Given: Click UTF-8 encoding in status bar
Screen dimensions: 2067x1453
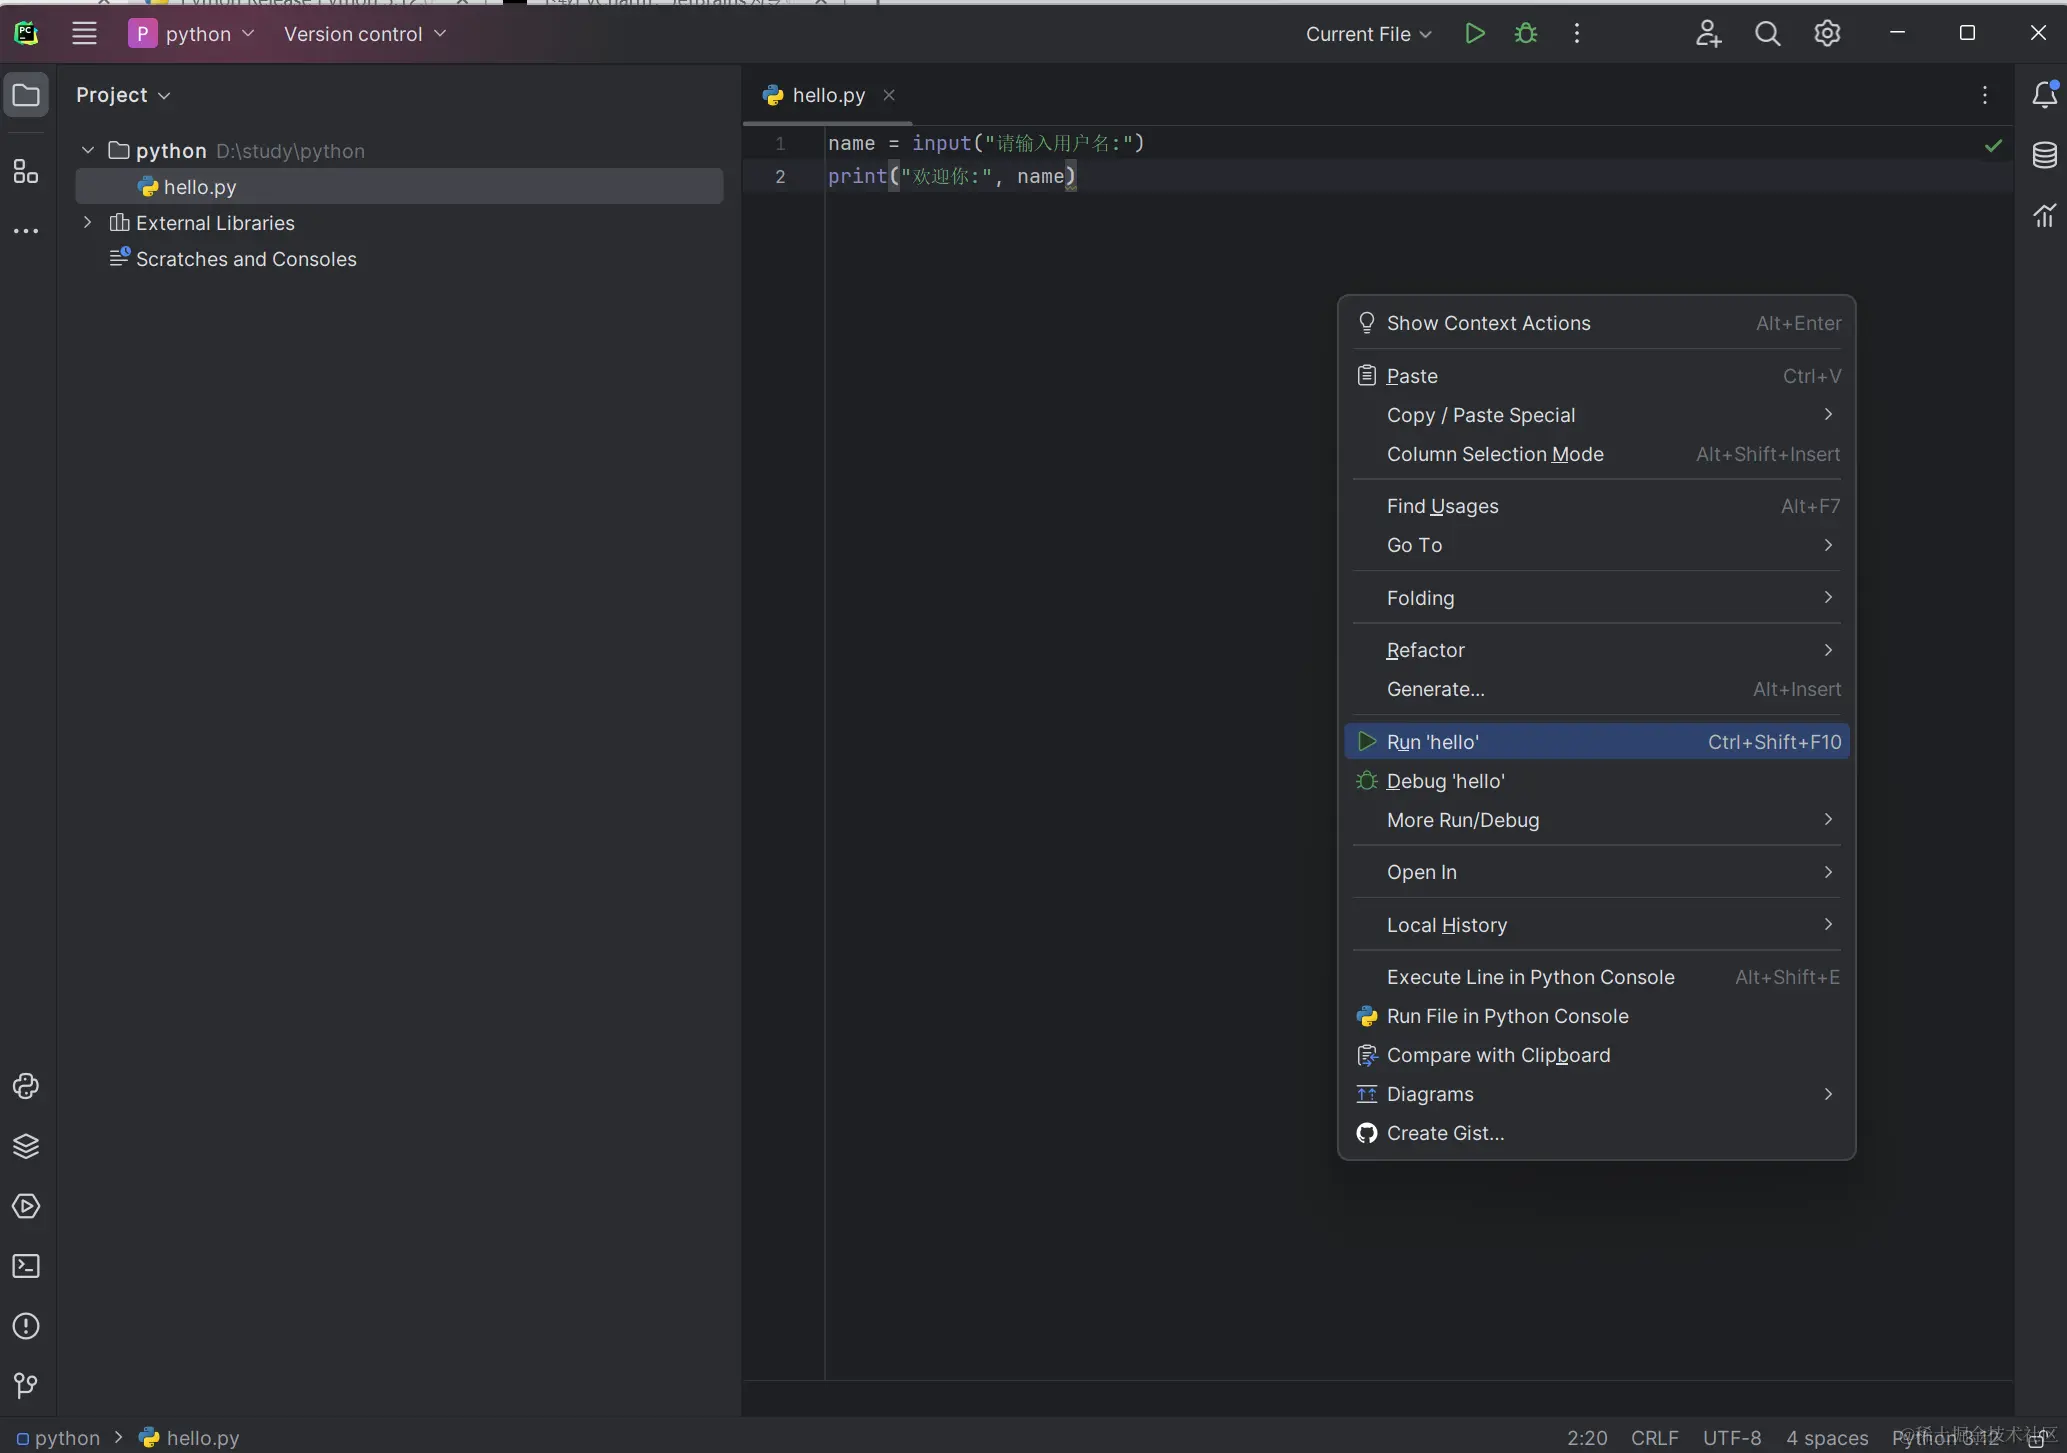Looking at the screenshot, I should tap(1731, 1438).
